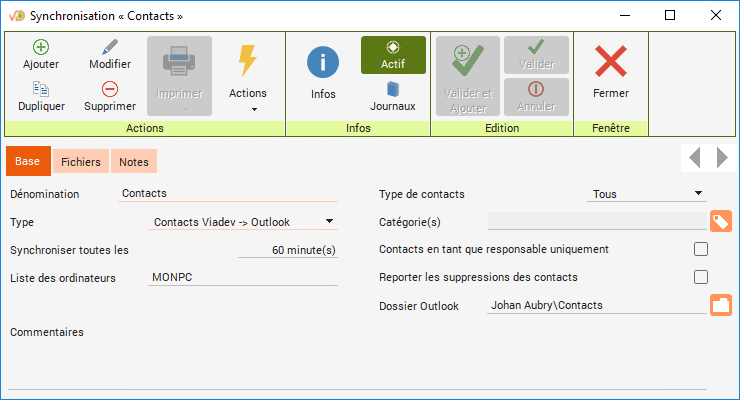Select the Dupliquer icon
The height and width of the screenshot is (400, 740).
click(x=41, y=89)
